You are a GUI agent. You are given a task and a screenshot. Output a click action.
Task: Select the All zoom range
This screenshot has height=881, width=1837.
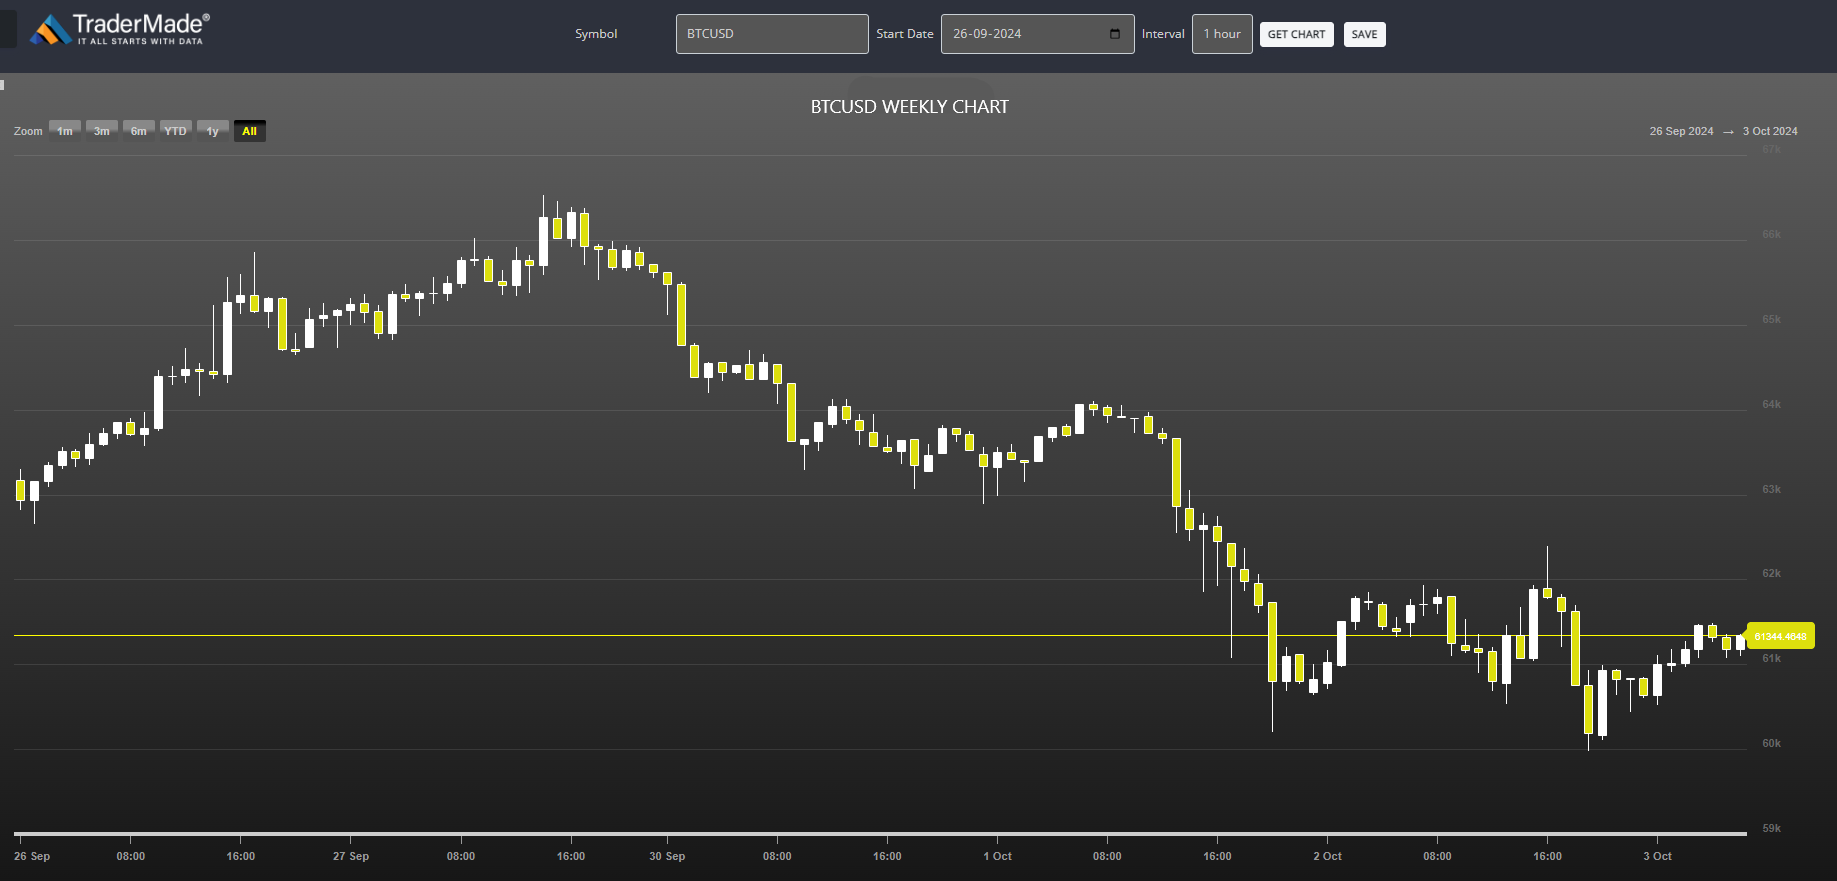250,131
